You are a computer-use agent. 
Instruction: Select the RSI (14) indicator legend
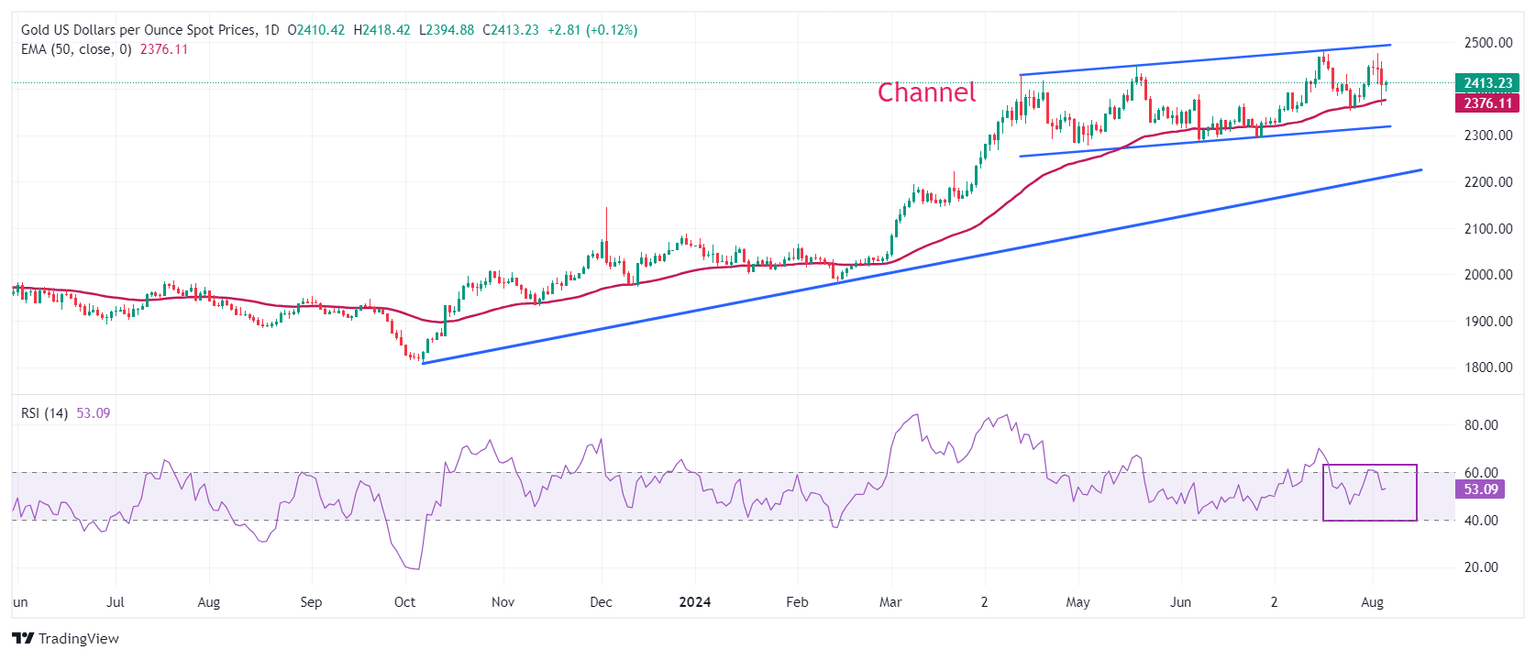coord(44,413)
